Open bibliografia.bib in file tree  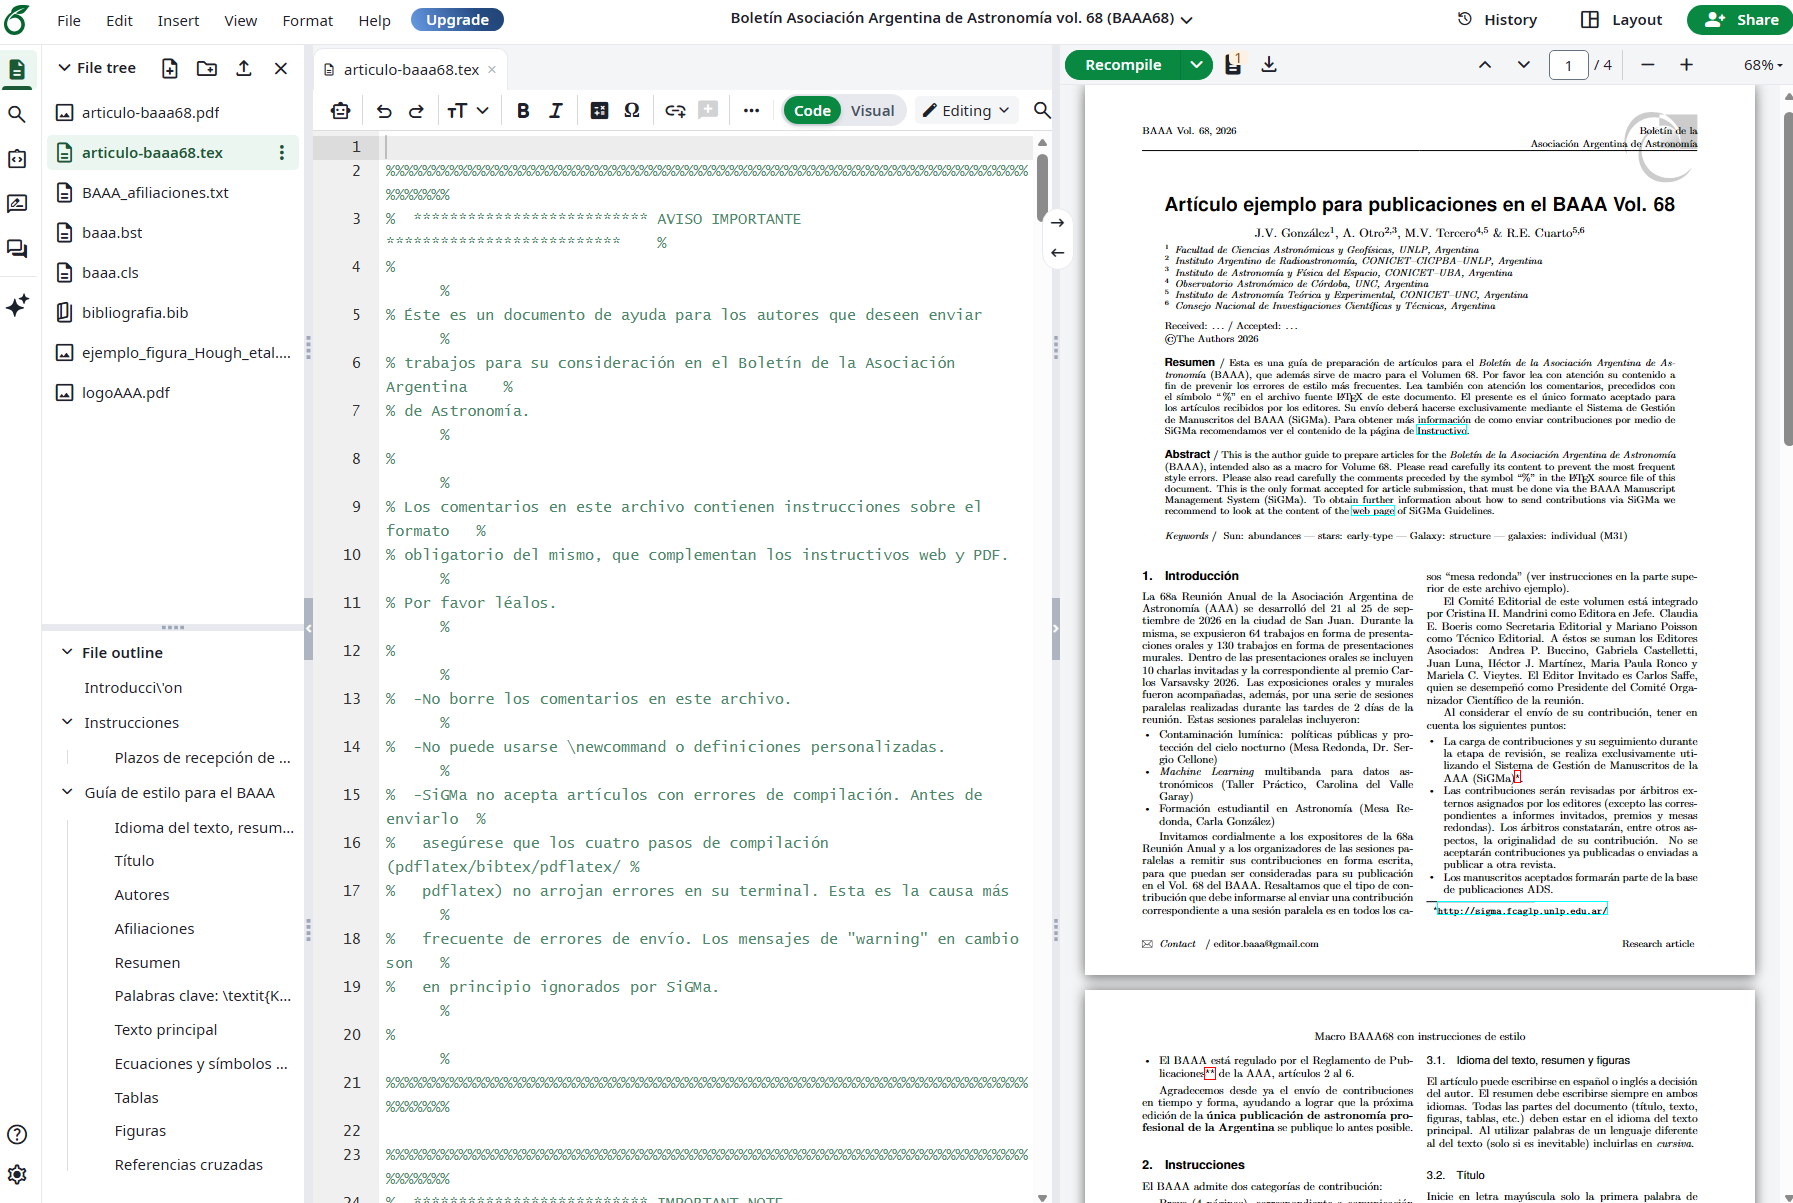pyautogui.click(x=135, y=312)
